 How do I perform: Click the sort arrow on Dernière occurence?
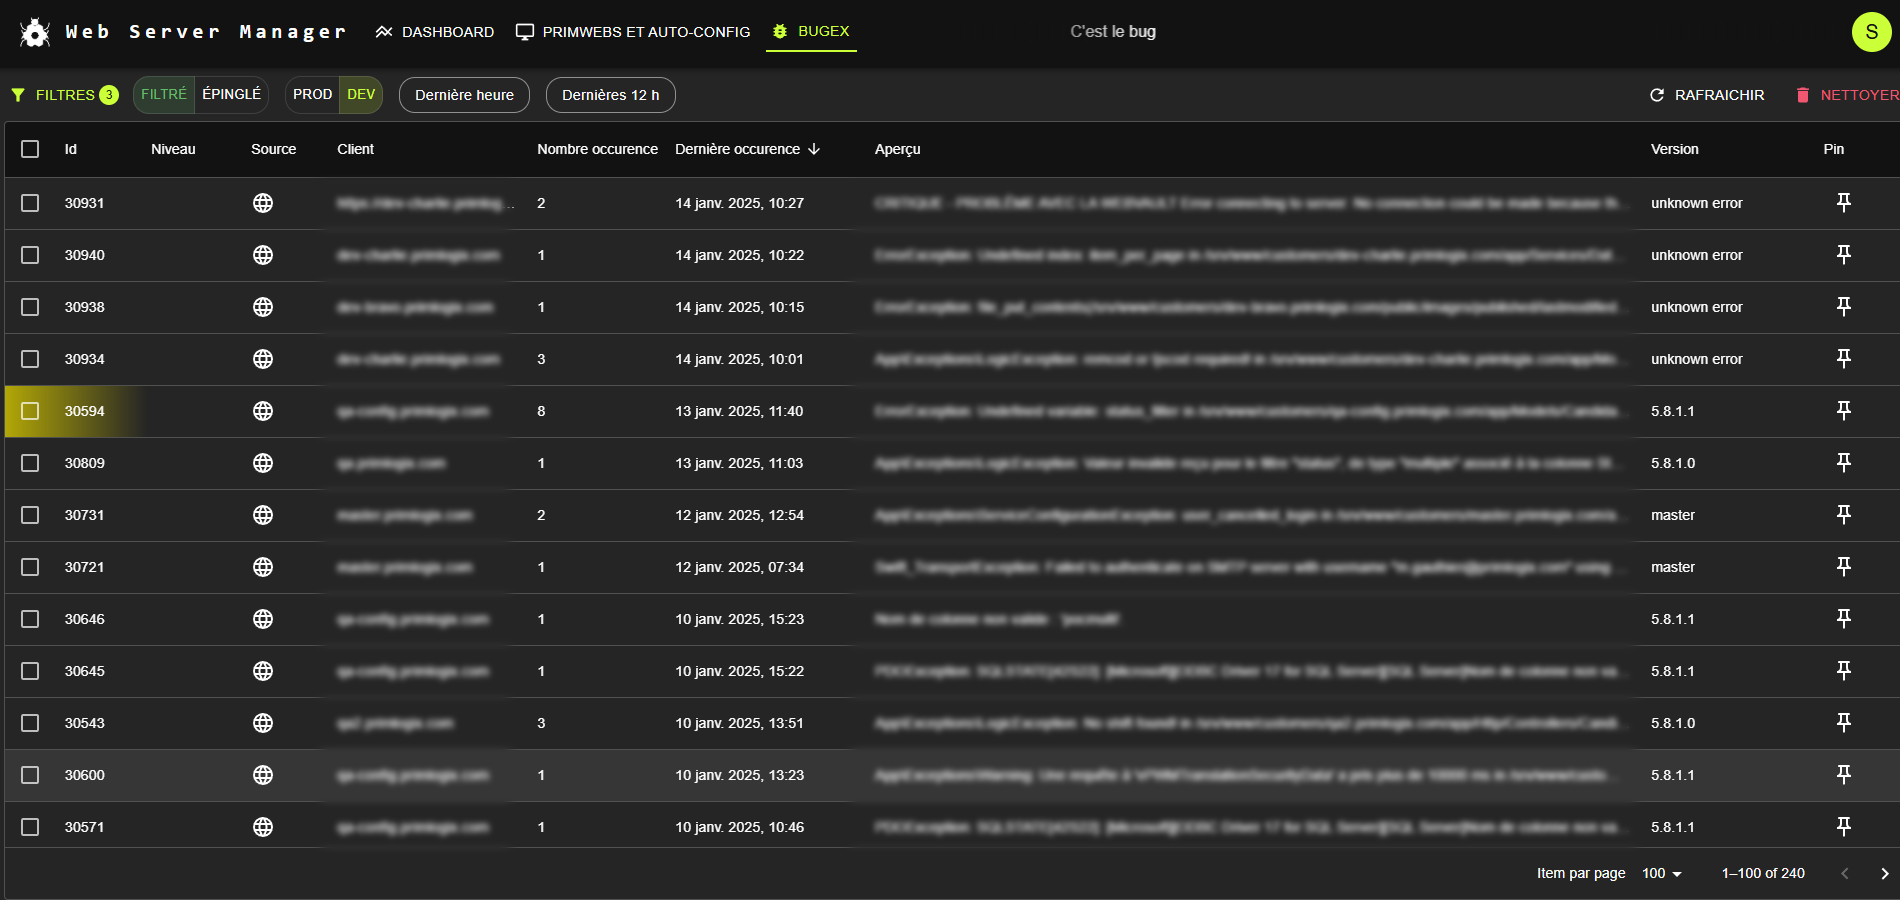(x=814, y=149)
